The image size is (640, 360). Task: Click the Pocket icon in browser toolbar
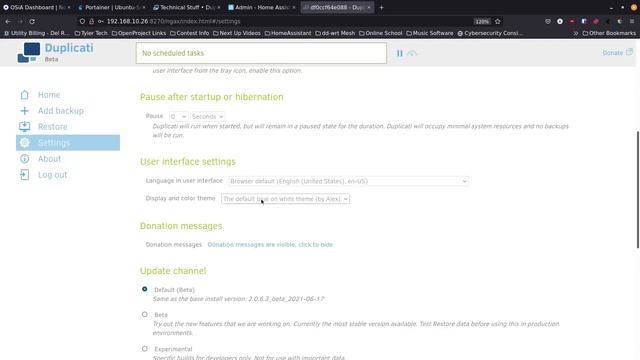point(548,21)
